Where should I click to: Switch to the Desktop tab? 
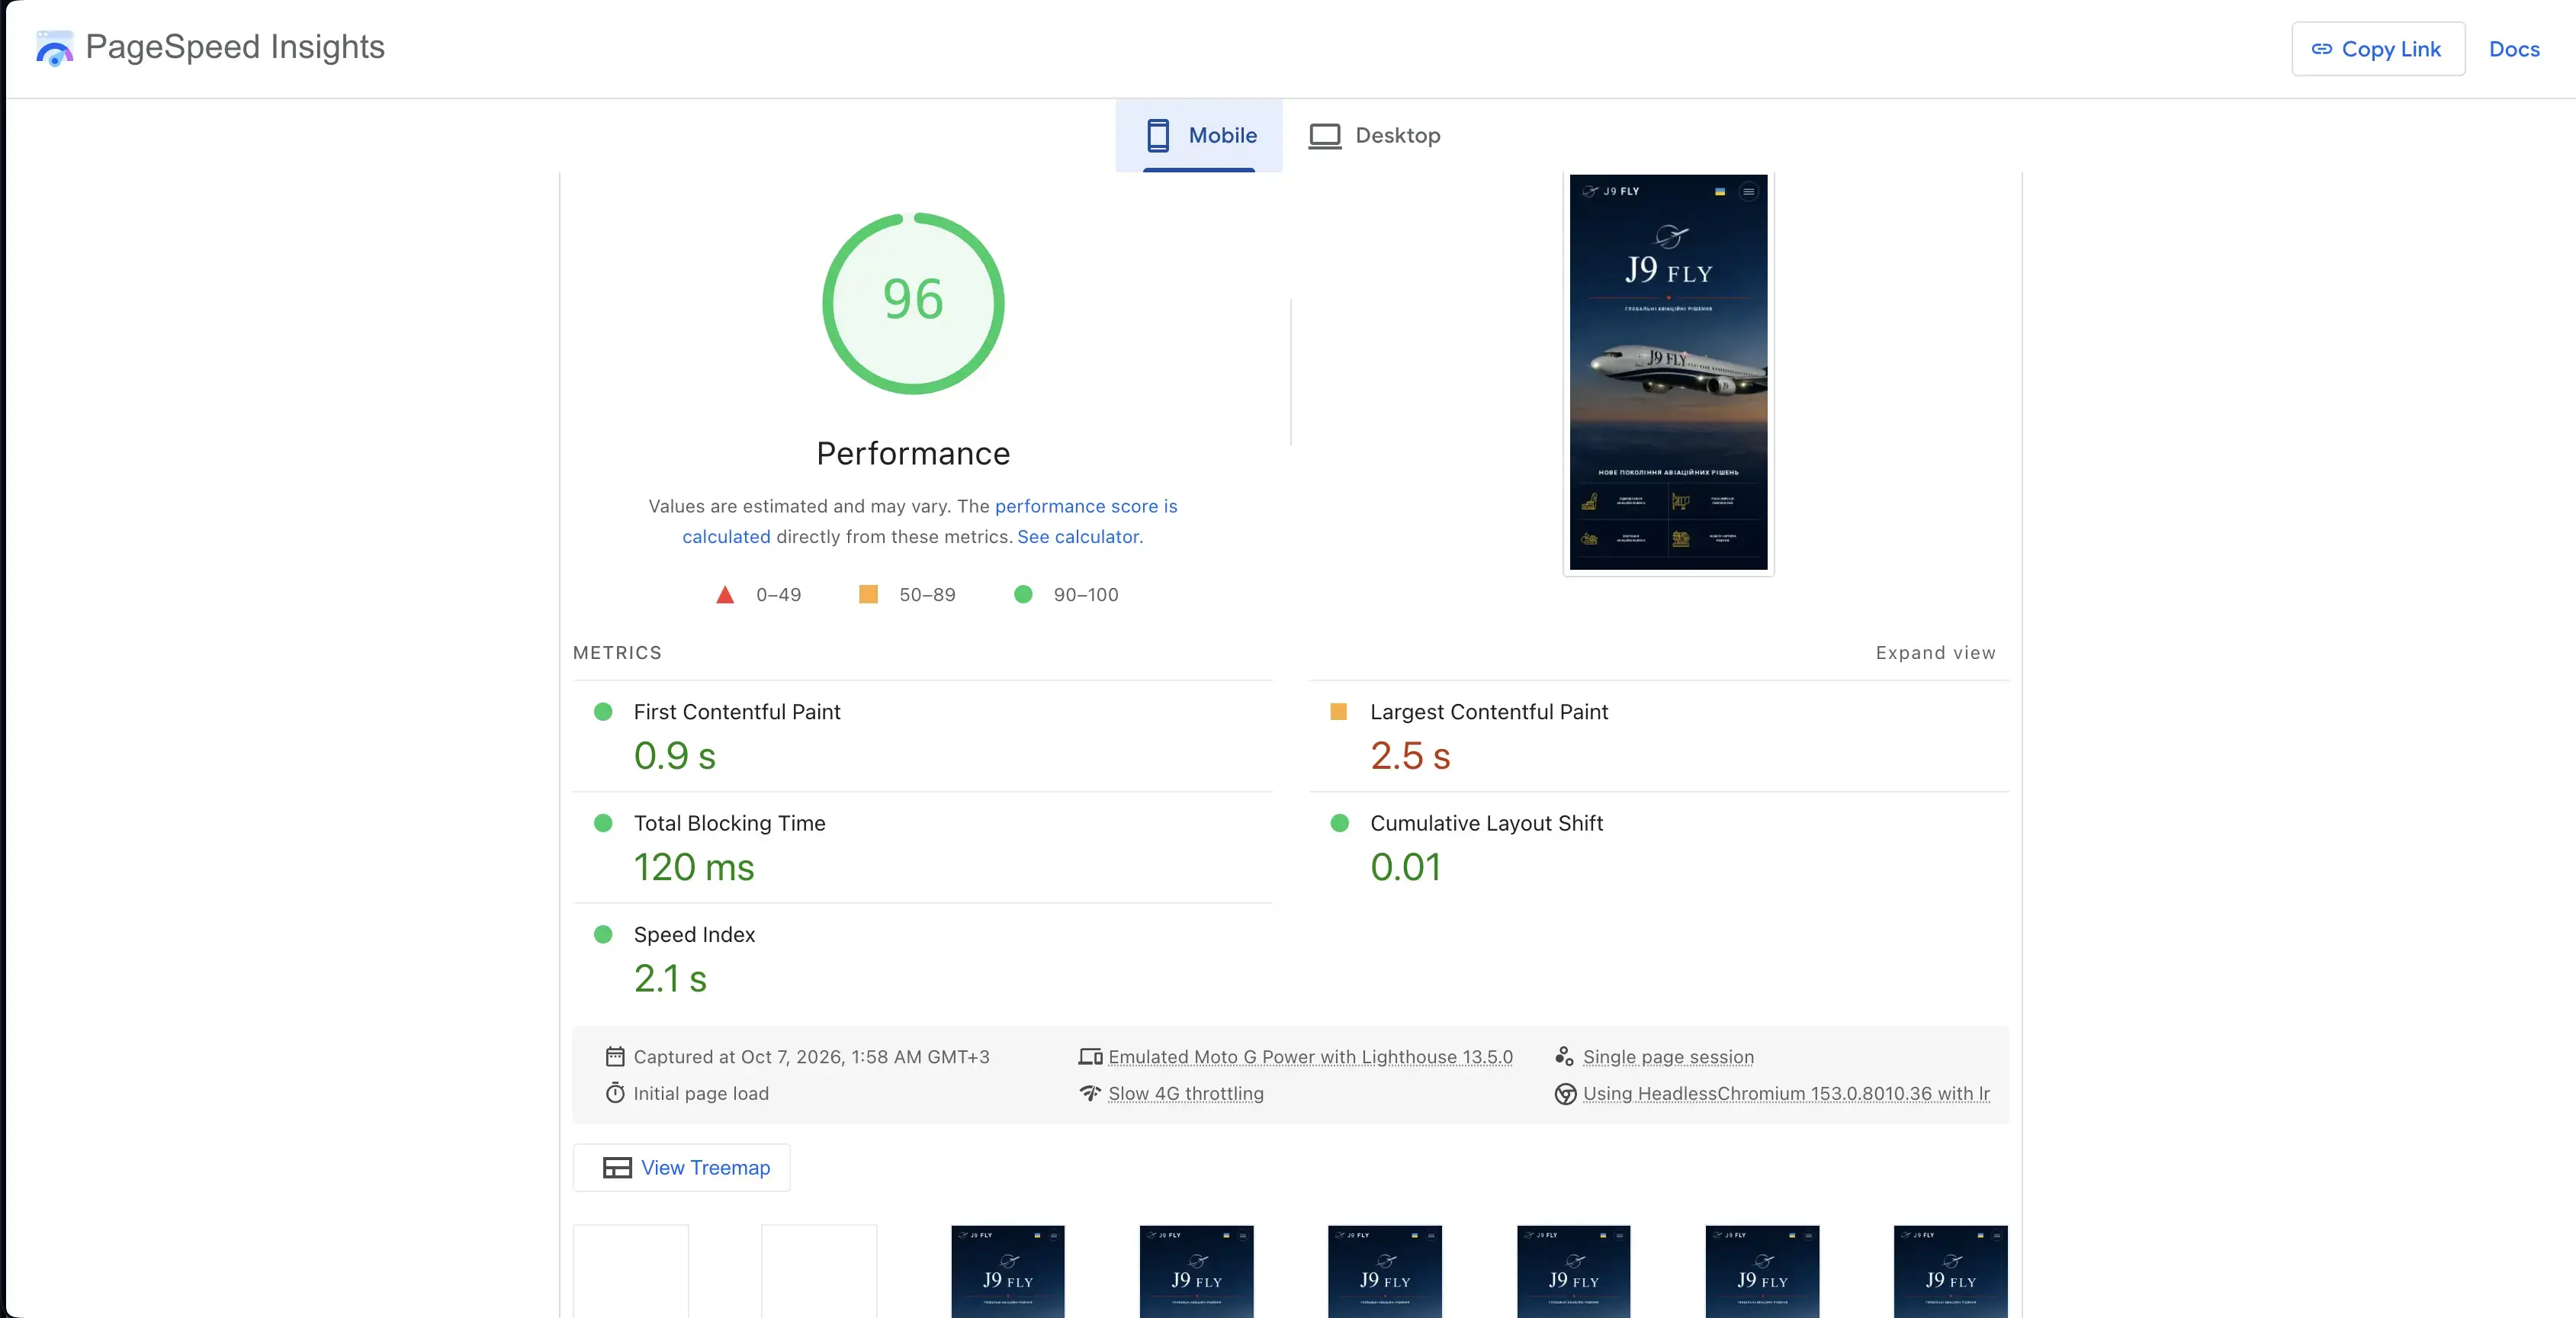1375,135
